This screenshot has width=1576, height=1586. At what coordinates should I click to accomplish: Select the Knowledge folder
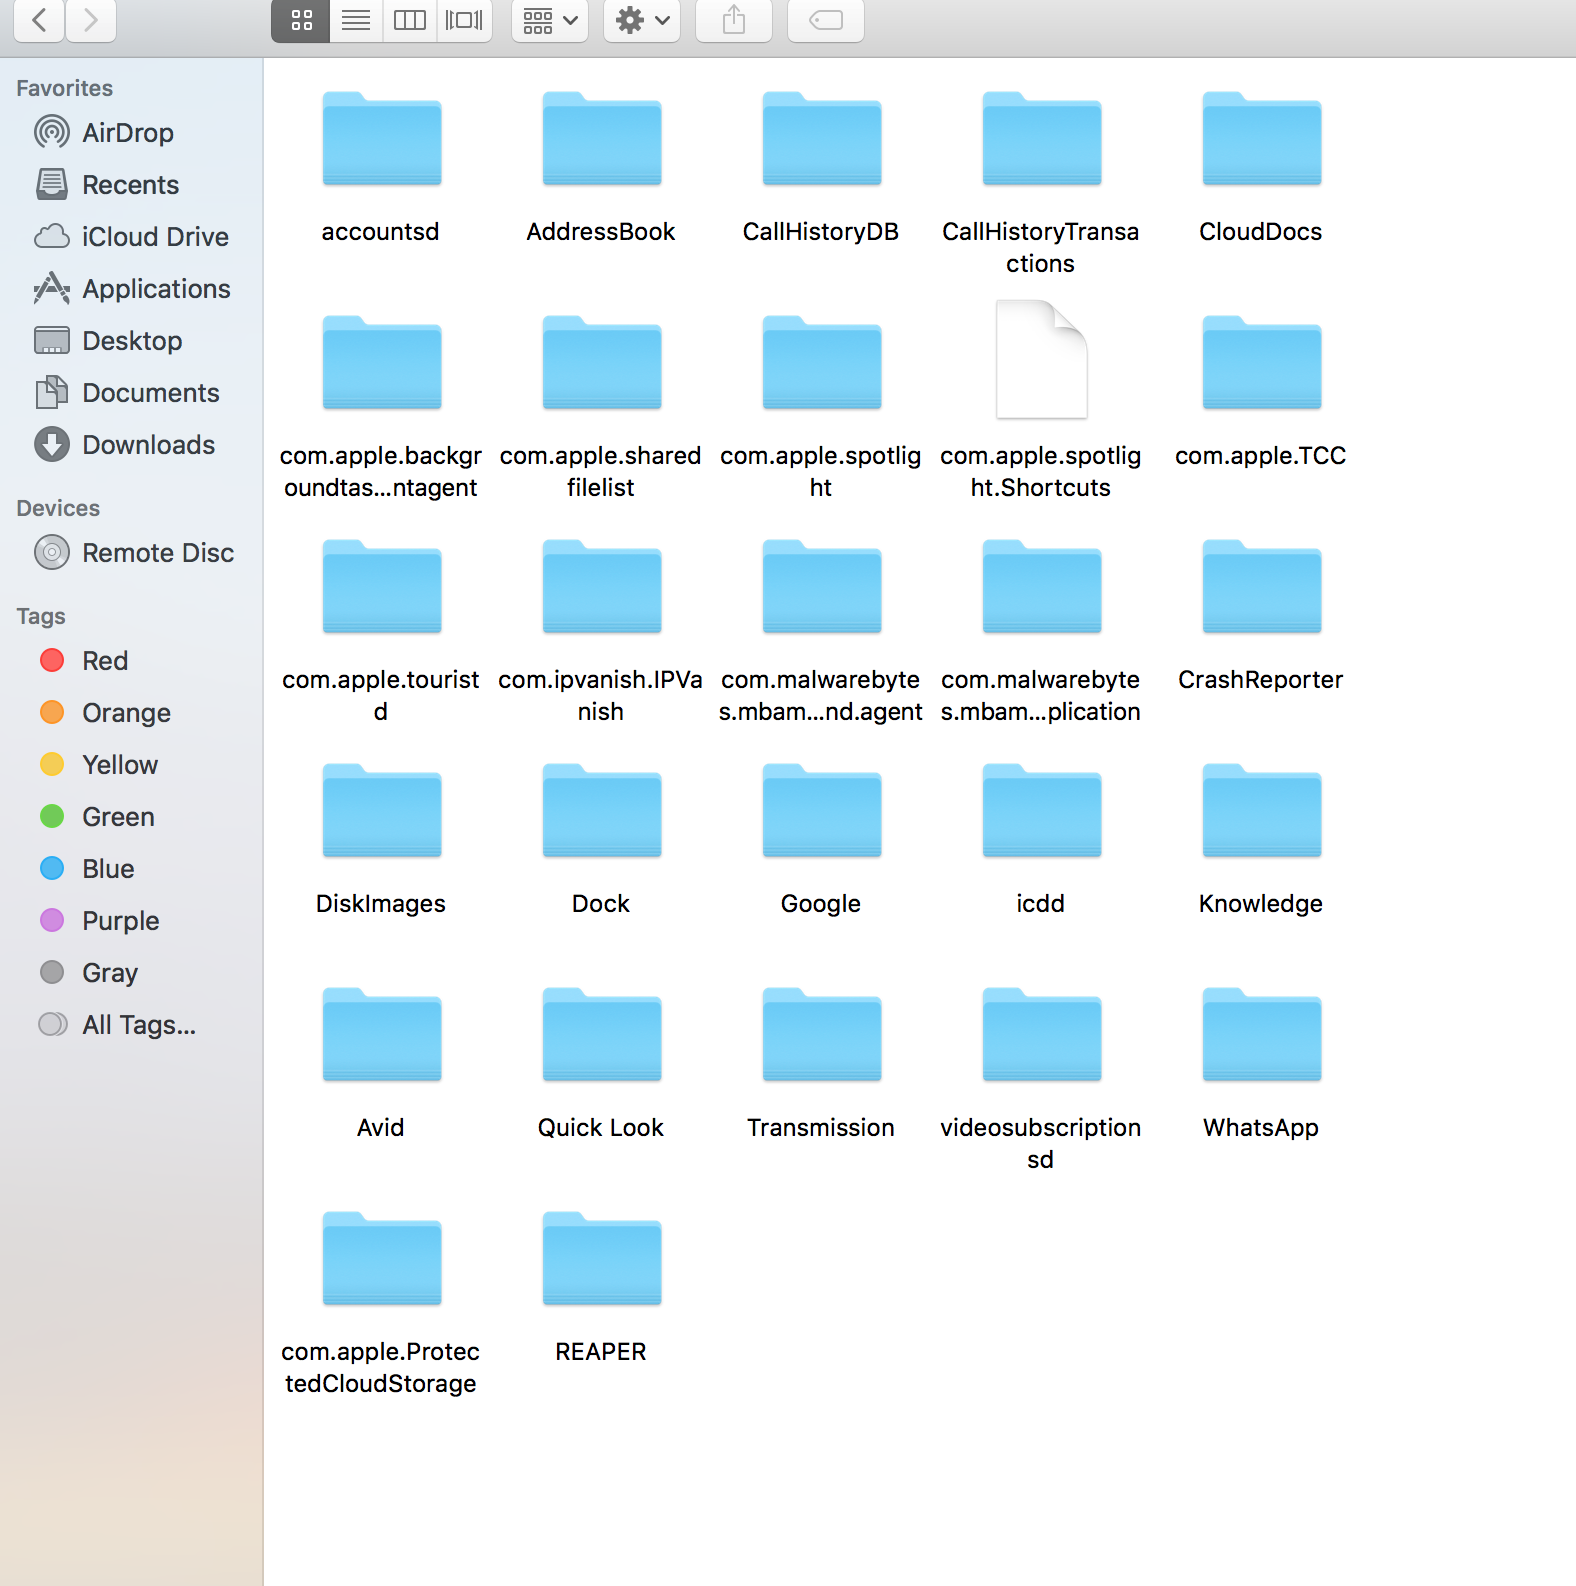tap(1261, 812)
